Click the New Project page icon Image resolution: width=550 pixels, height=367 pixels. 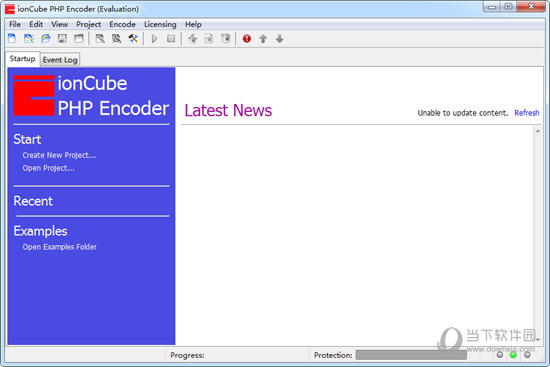[12, 39]
